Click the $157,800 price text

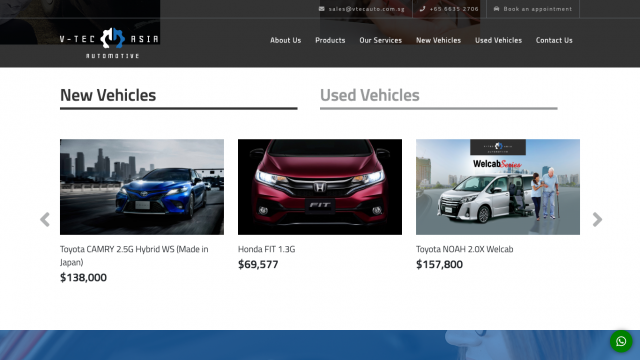439,264
